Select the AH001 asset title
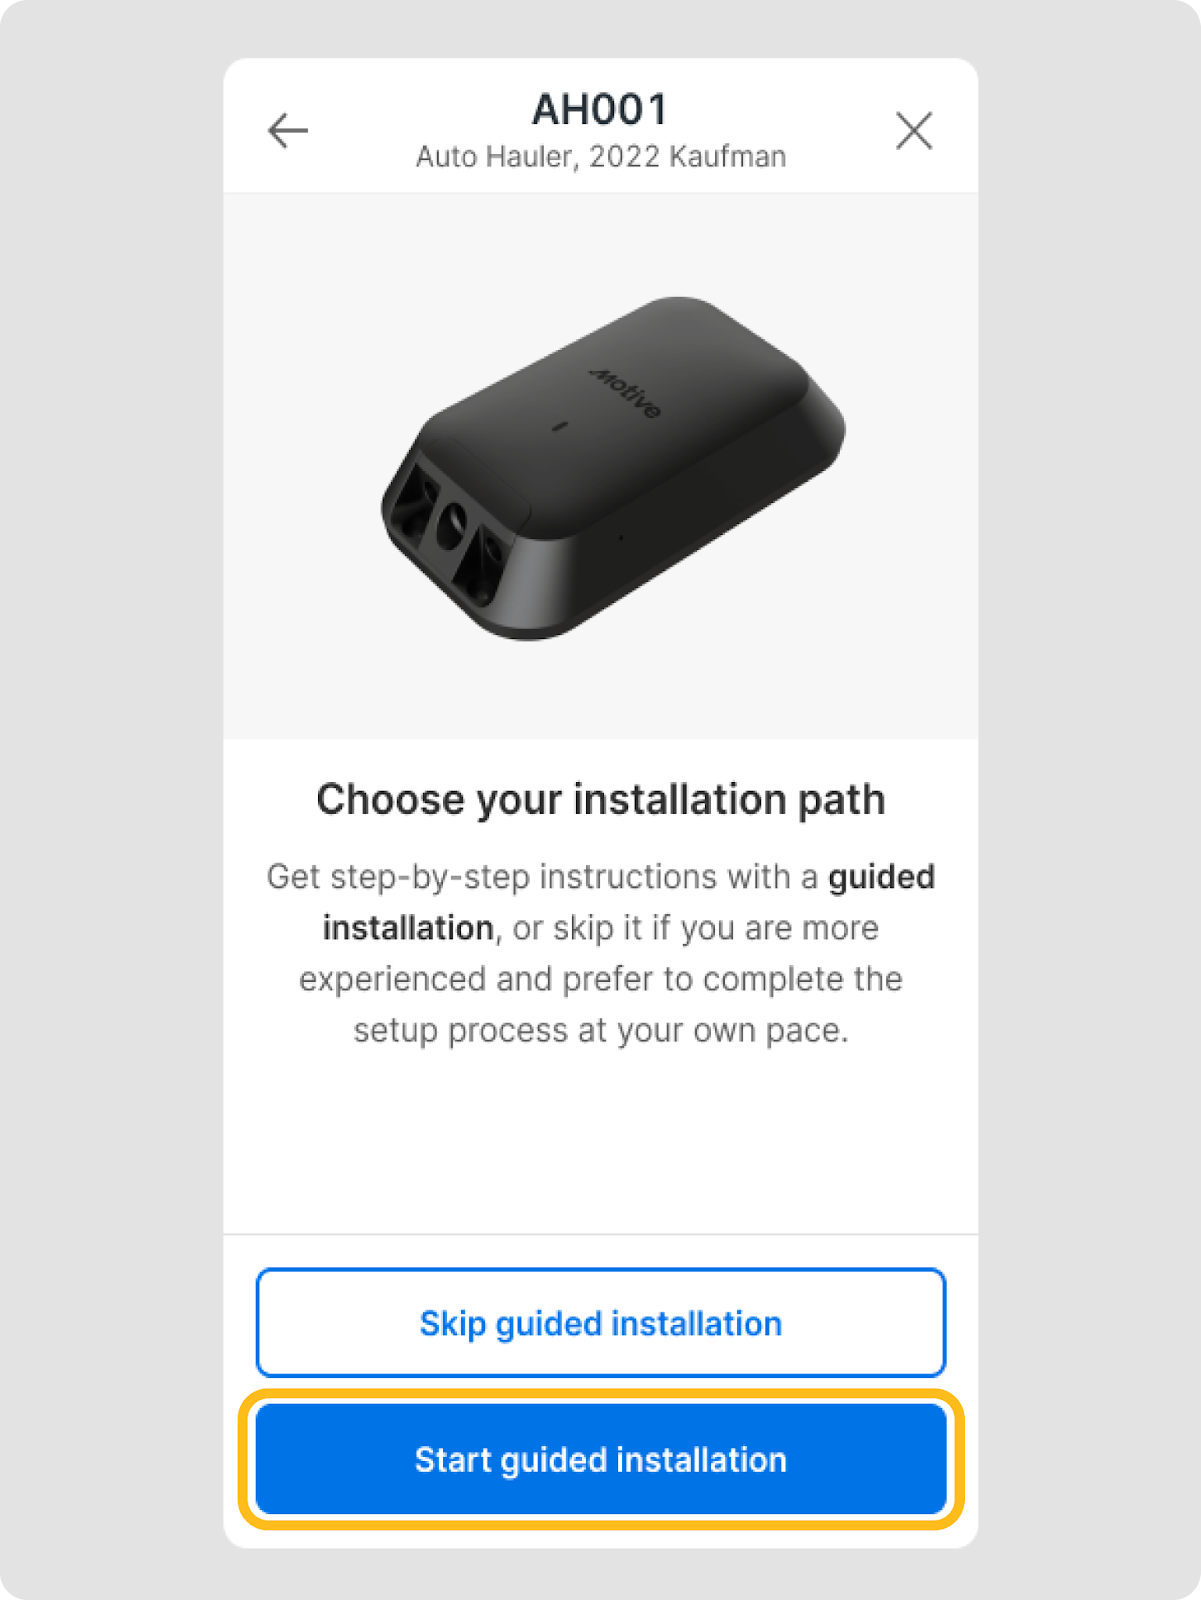The height and width of the screenshot is (1600, 1201). click(600, 110)
